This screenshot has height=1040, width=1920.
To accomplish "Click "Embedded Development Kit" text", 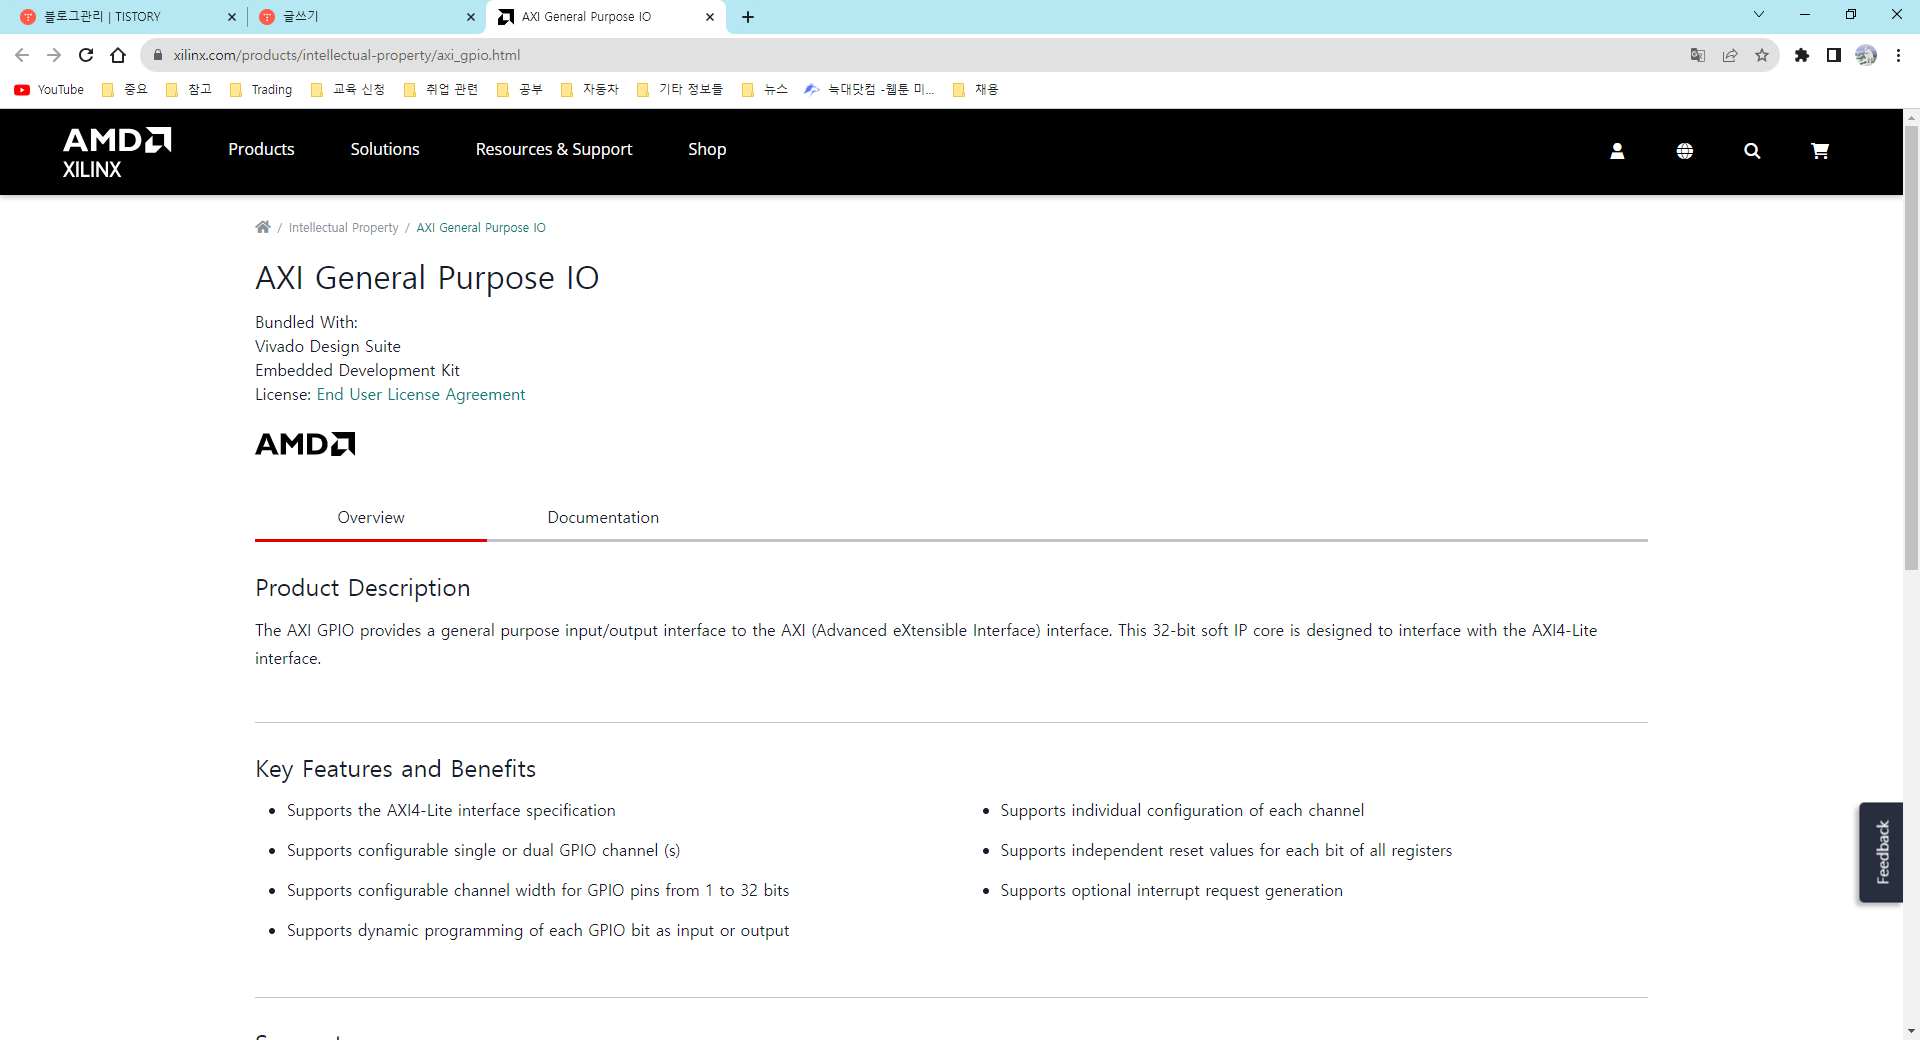I will pos(357,371).
